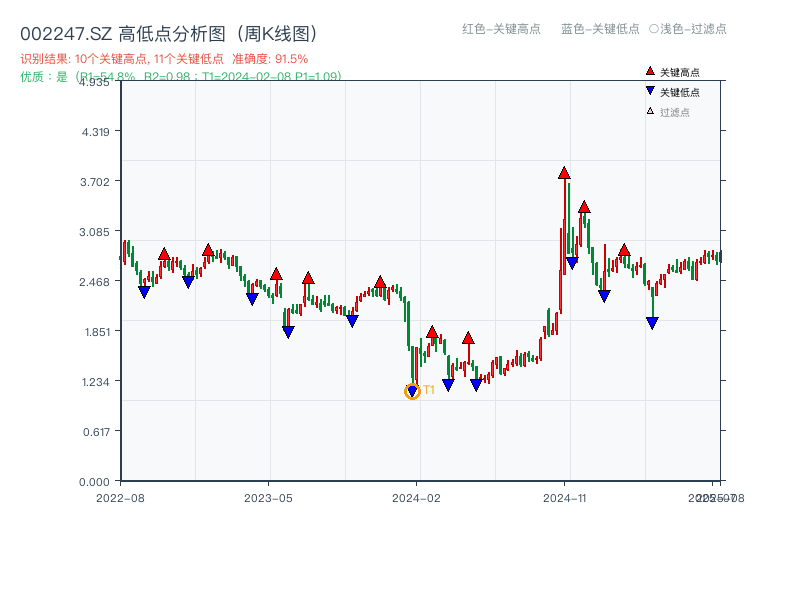800x600 pixels.
Task: Click the orange-circled T1 low point marker
Action: tap(412, 391)
